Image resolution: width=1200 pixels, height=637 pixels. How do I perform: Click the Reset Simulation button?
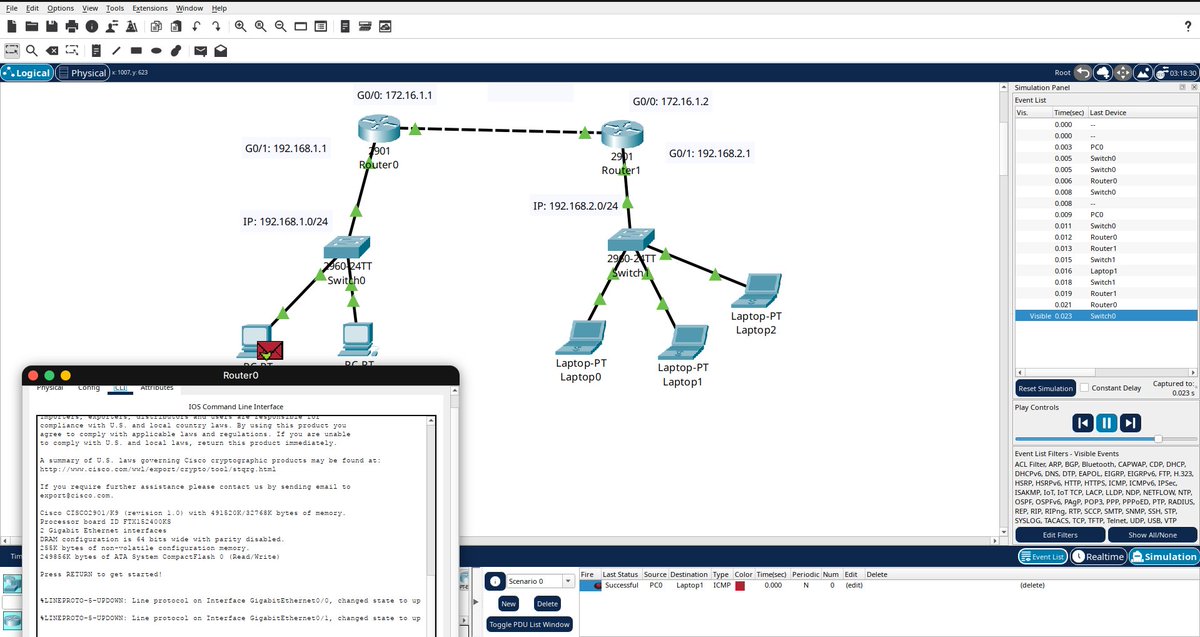(x=1046, y=388)
